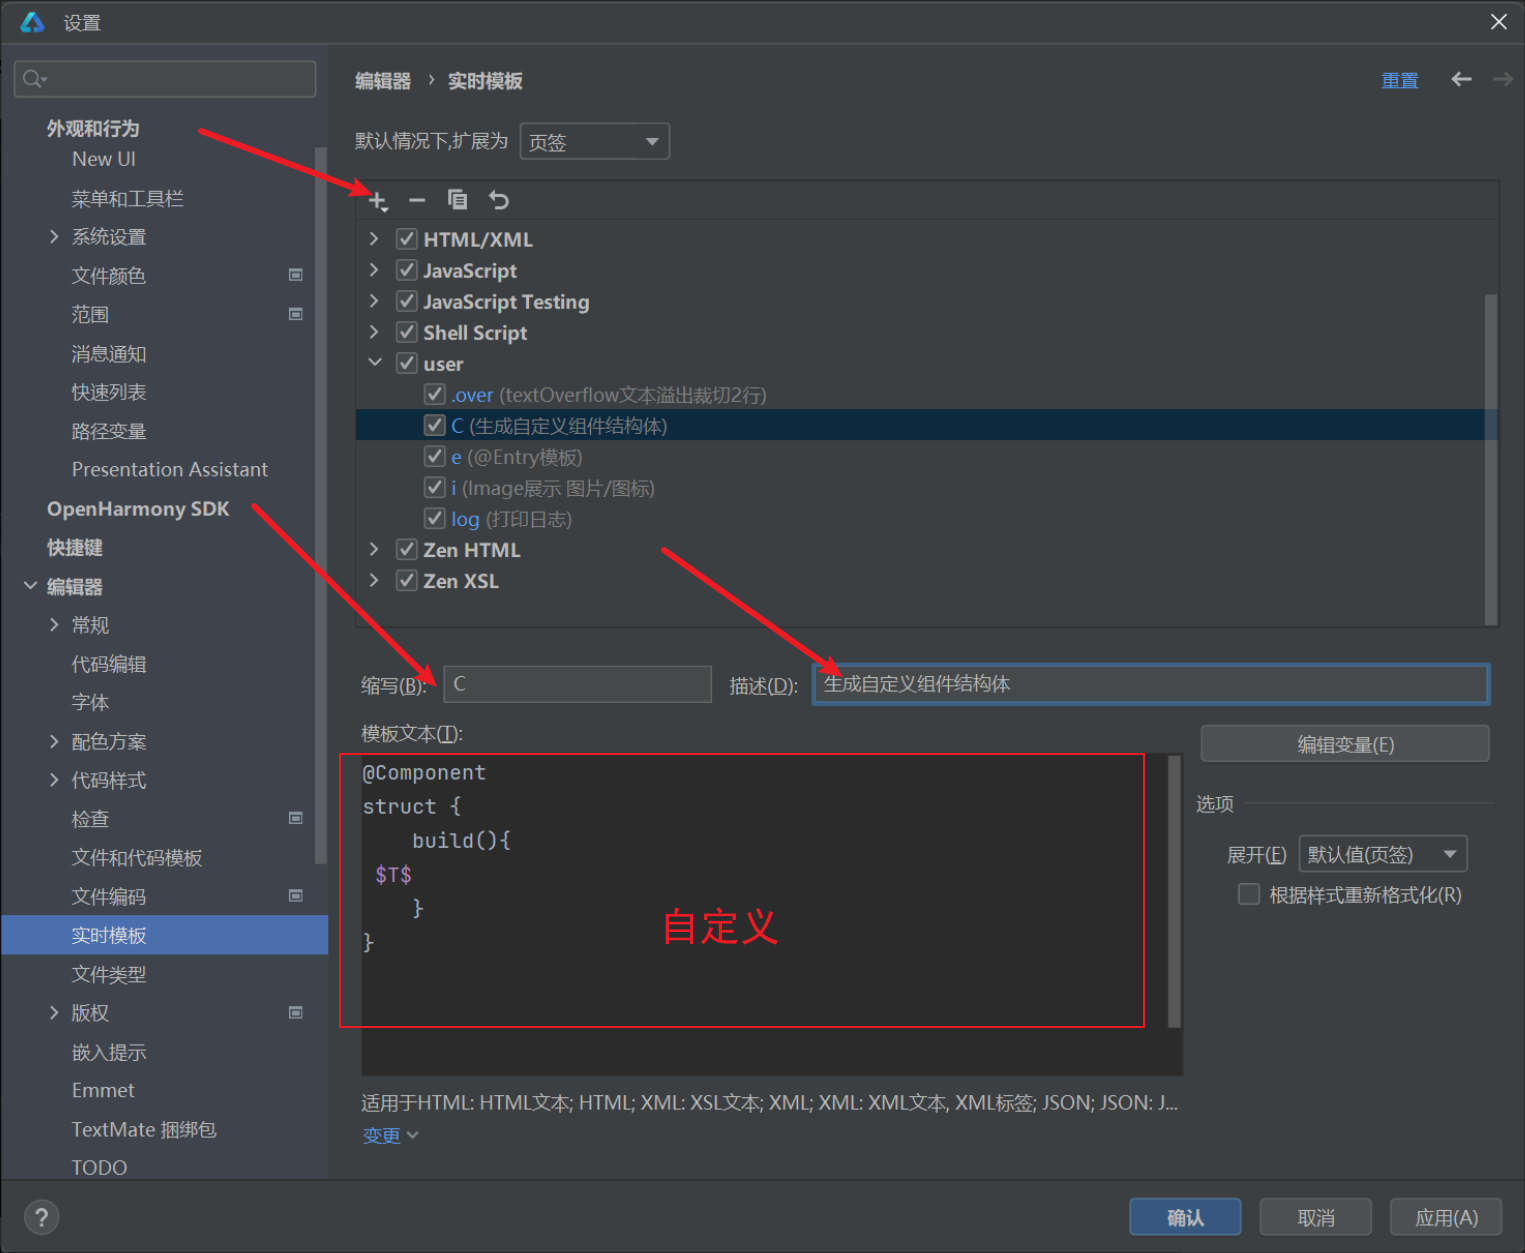1525x1253 pixels.
Task: Click the project-level marker icon beside 文件颜色
Action: click(x=296, y=275)
